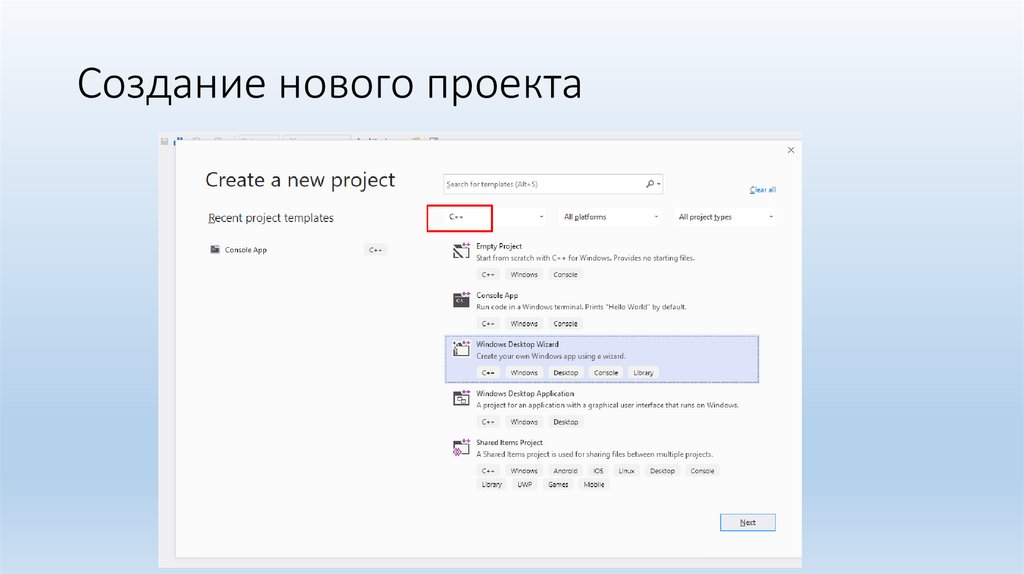The height and width of the screenshot is (574, 1024).
Task: Click the UWP tag under Shared Items Project
Action: (524, 485)
